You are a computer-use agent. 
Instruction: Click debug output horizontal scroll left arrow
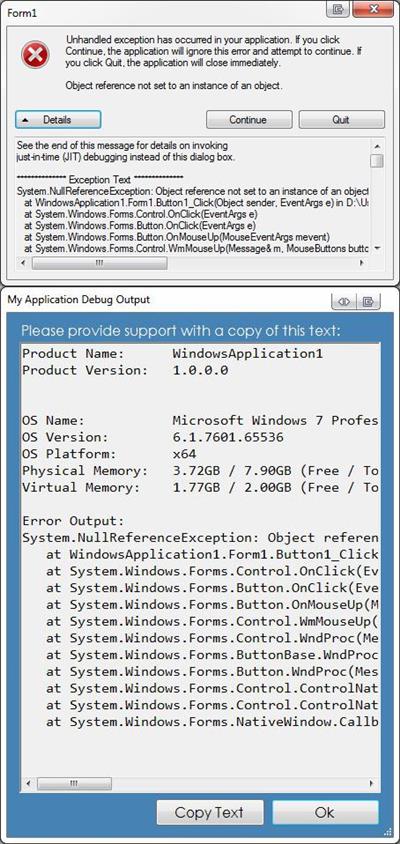(29, 783)
